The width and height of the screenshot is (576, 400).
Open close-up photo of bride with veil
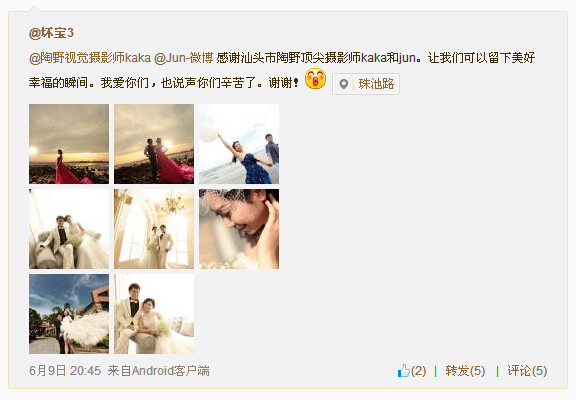[x=239, y=229]
